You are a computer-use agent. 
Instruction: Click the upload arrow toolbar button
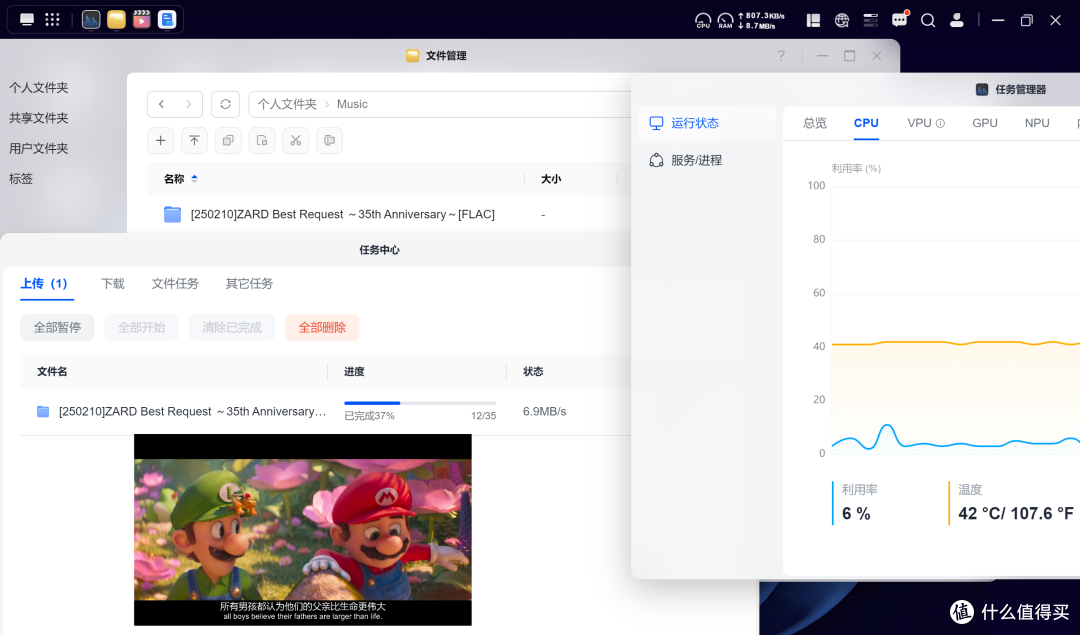tap(194, 140)
